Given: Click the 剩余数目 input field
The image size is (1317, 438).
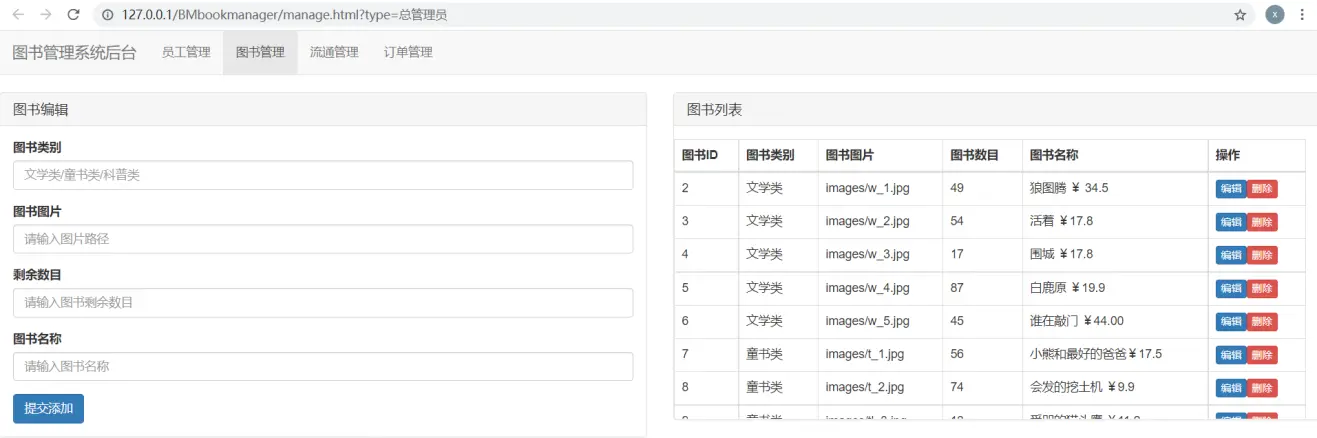Looking at the screenshot, I should (x=323, y=302).
